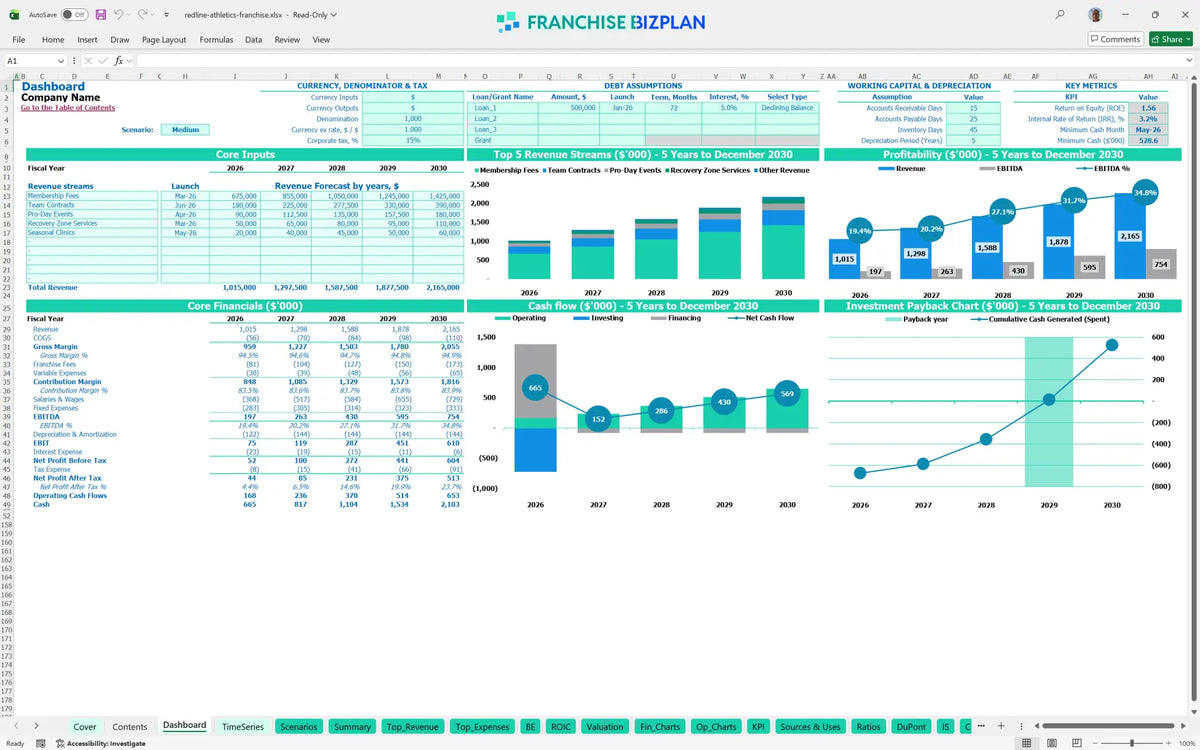This screenshot has height=750, width=1200.
Task: Switch to the Top_Expenses sheet tab
Action: coord(483,727)
